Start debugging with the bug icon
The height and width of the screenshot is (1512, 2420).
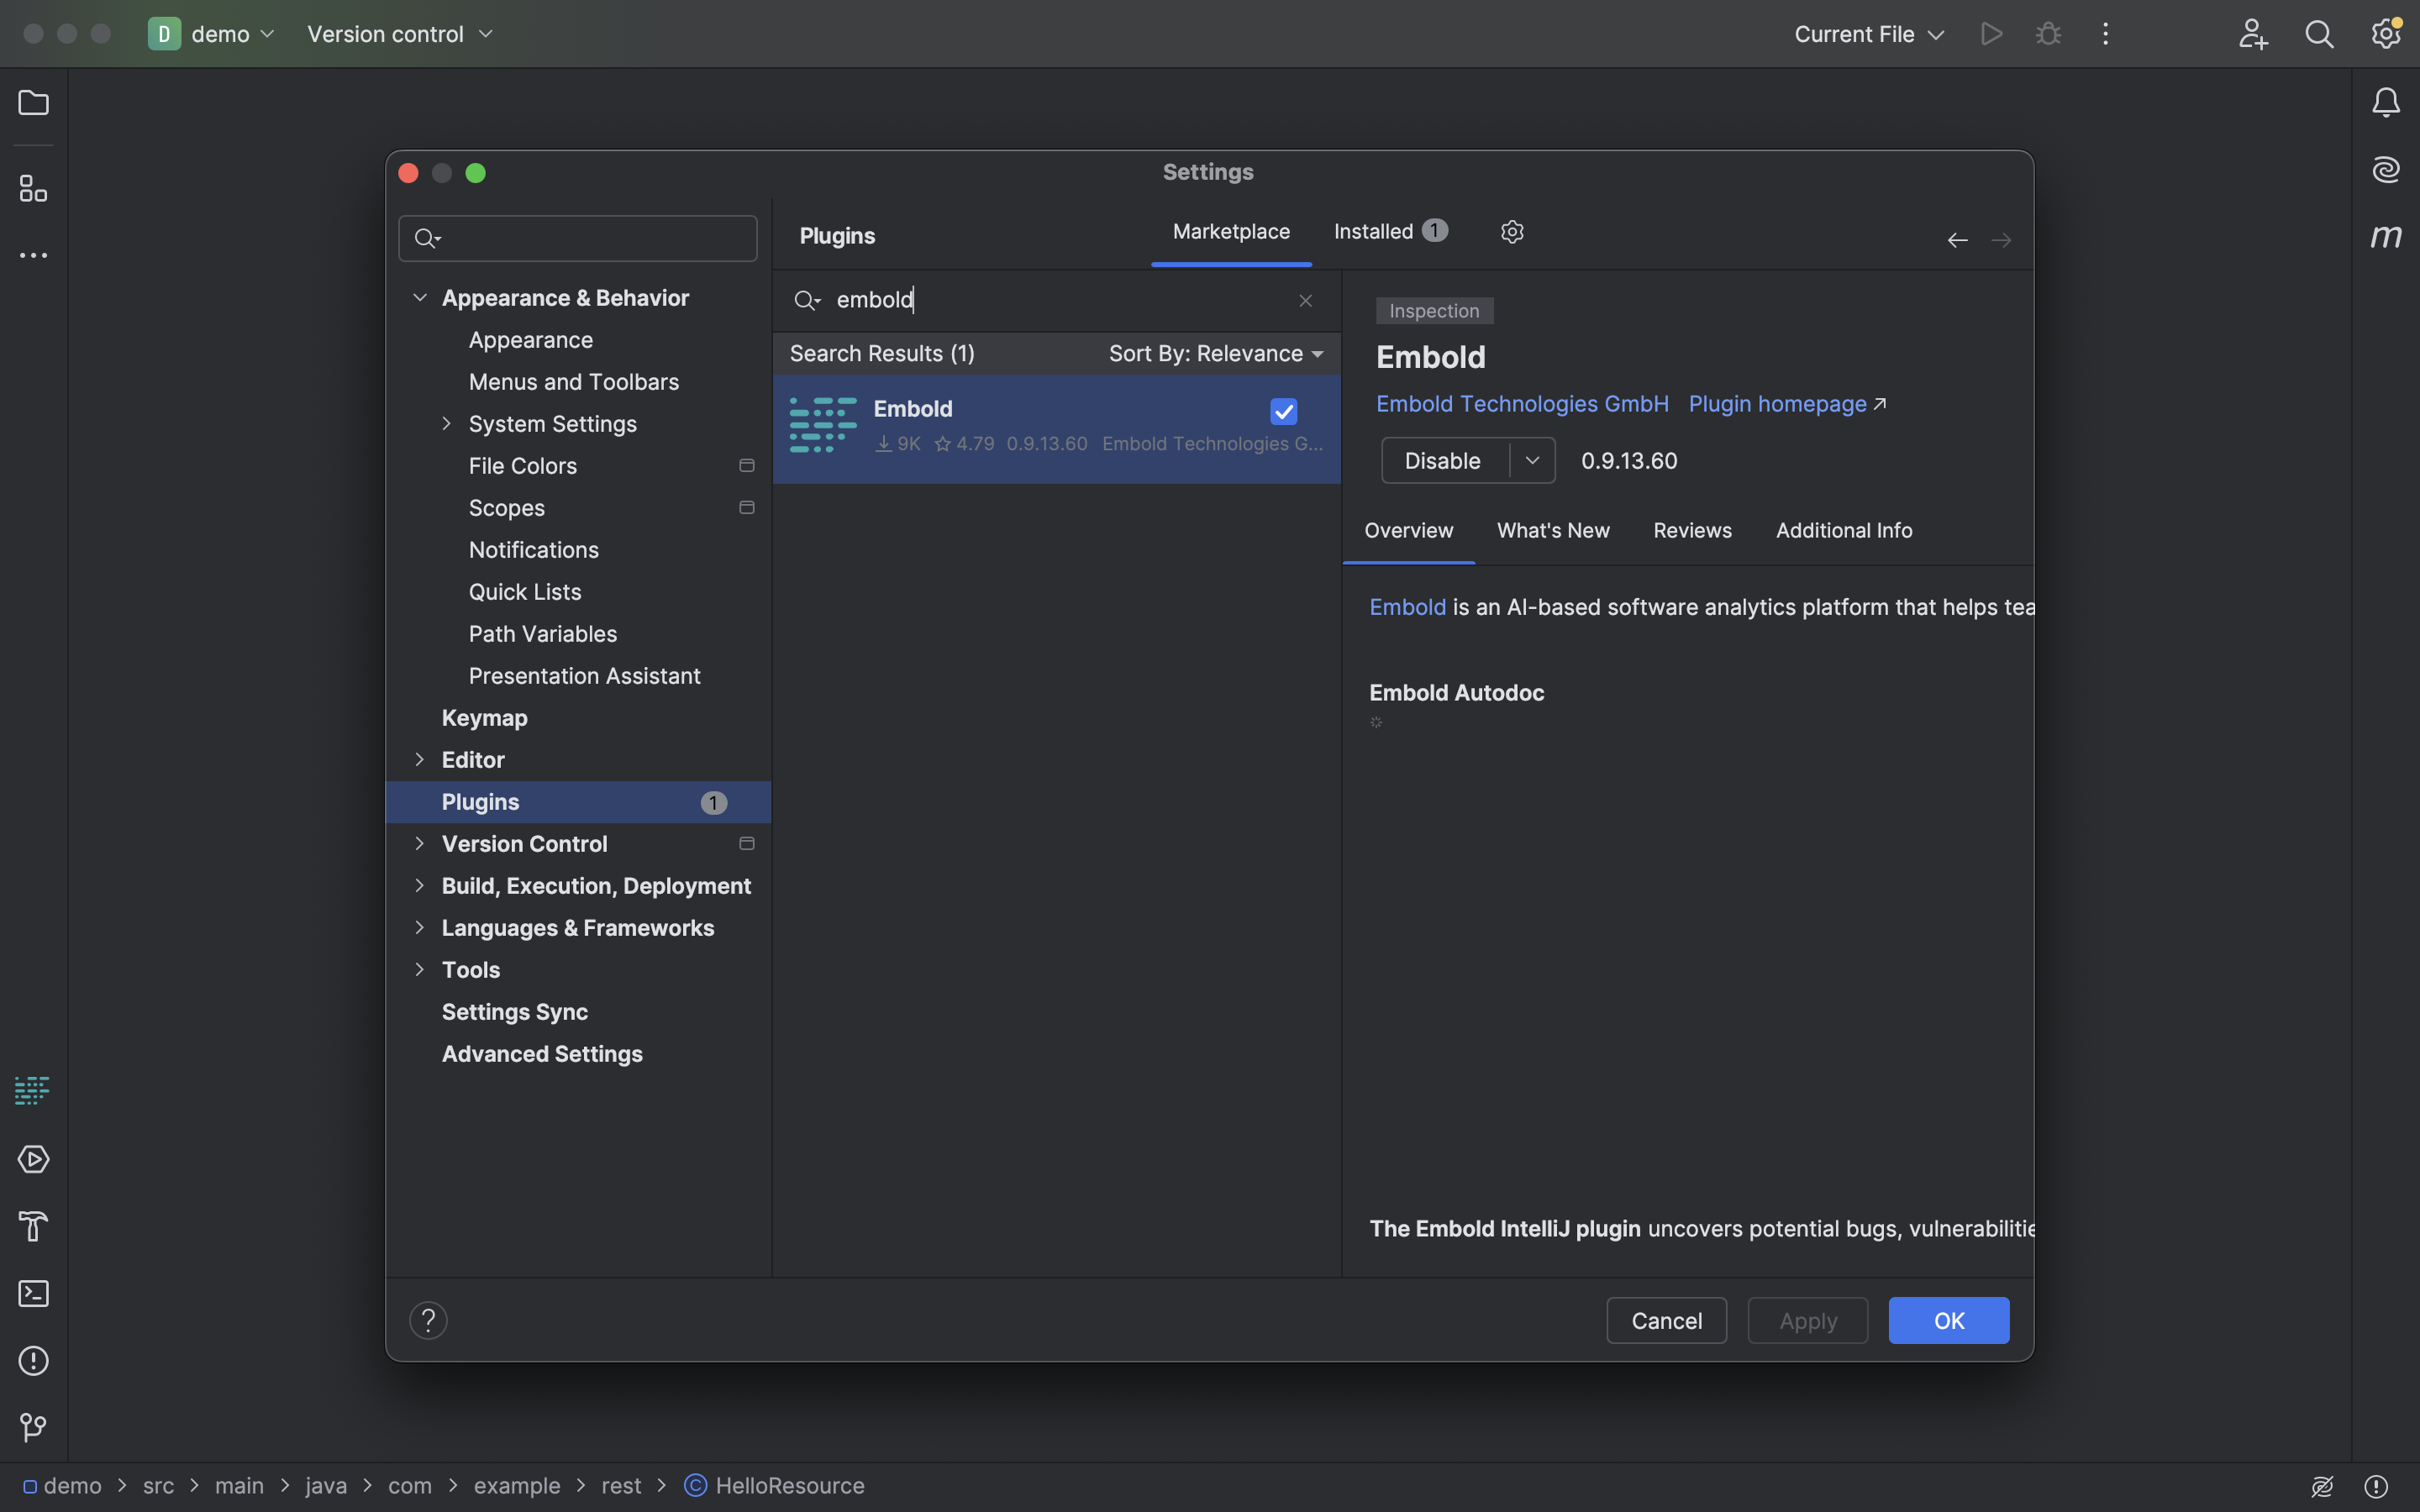click(x=2048, y=33)
